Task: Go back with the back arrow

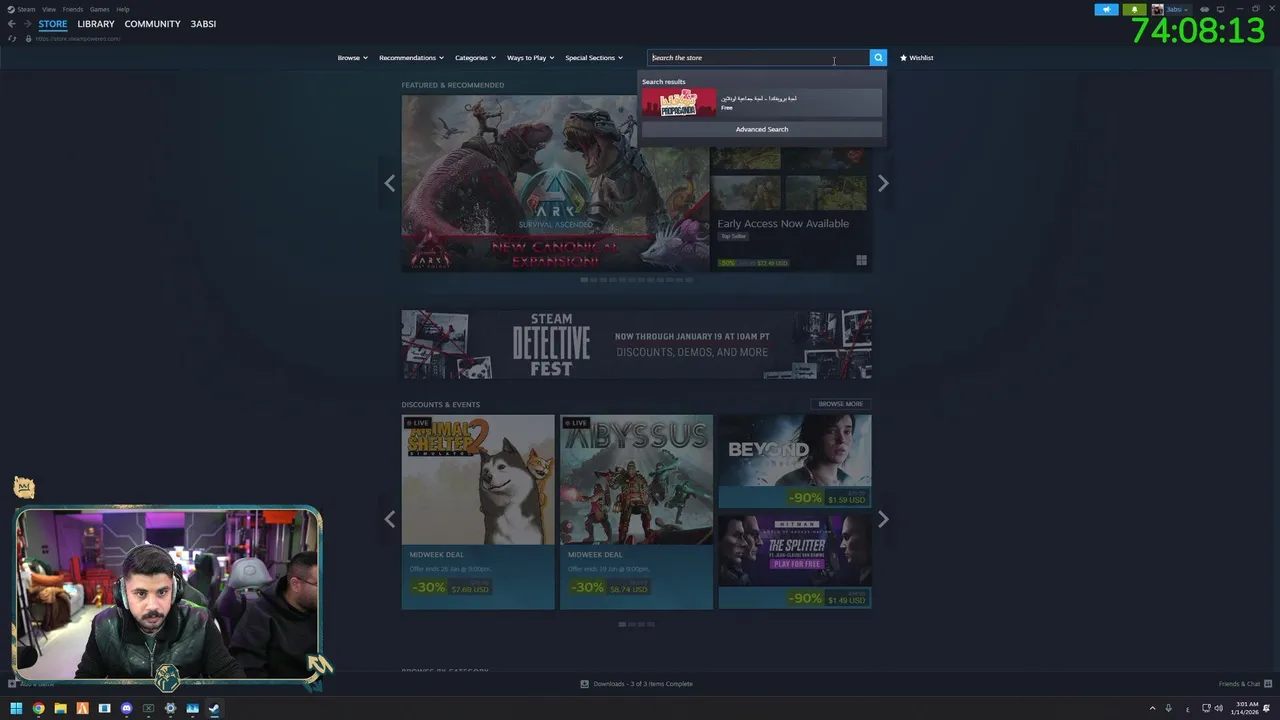Action: [x=12, y=24]
